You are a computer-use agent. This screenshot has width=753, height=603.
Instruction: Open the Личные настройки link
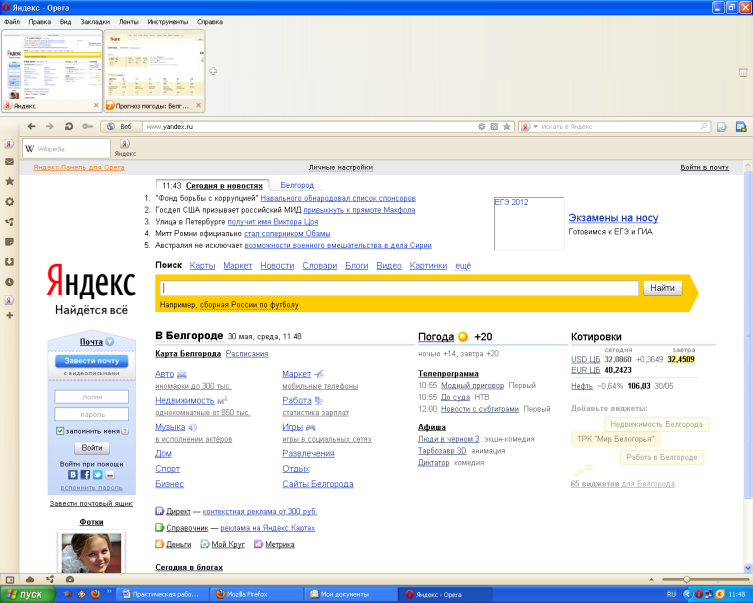[x=340, y=168]
